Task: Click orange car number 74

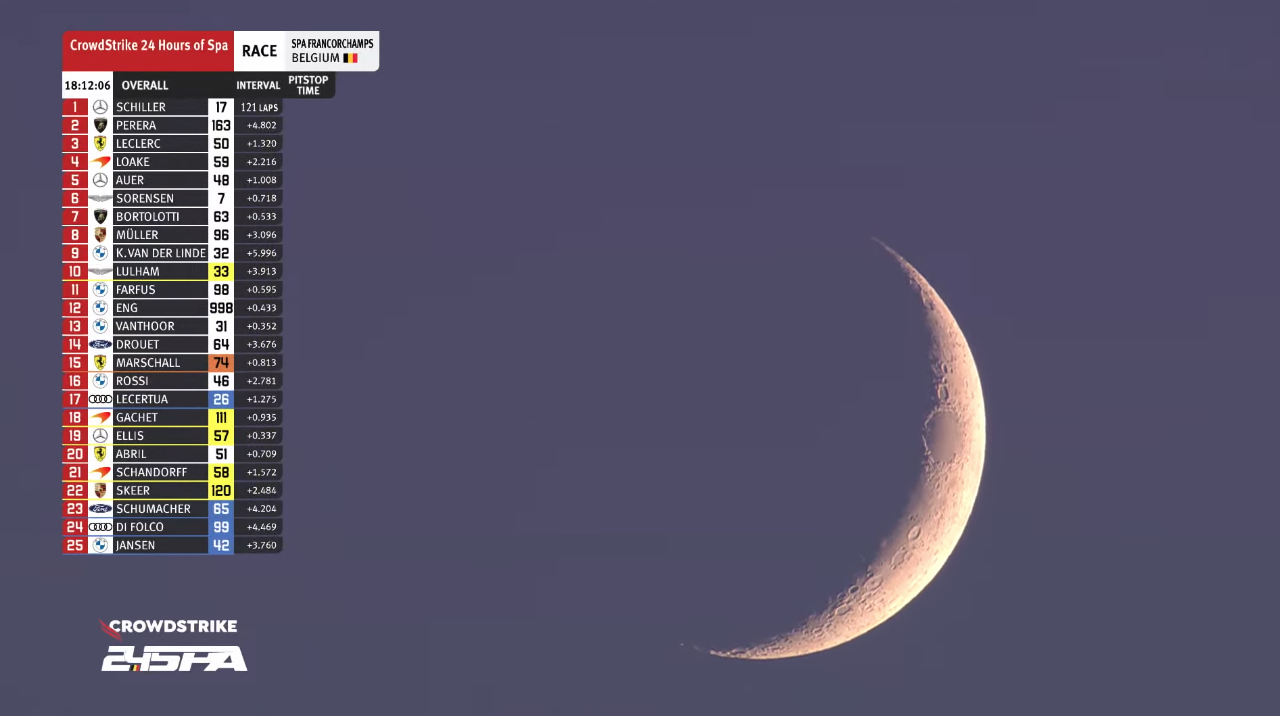Action: [221, 362]
